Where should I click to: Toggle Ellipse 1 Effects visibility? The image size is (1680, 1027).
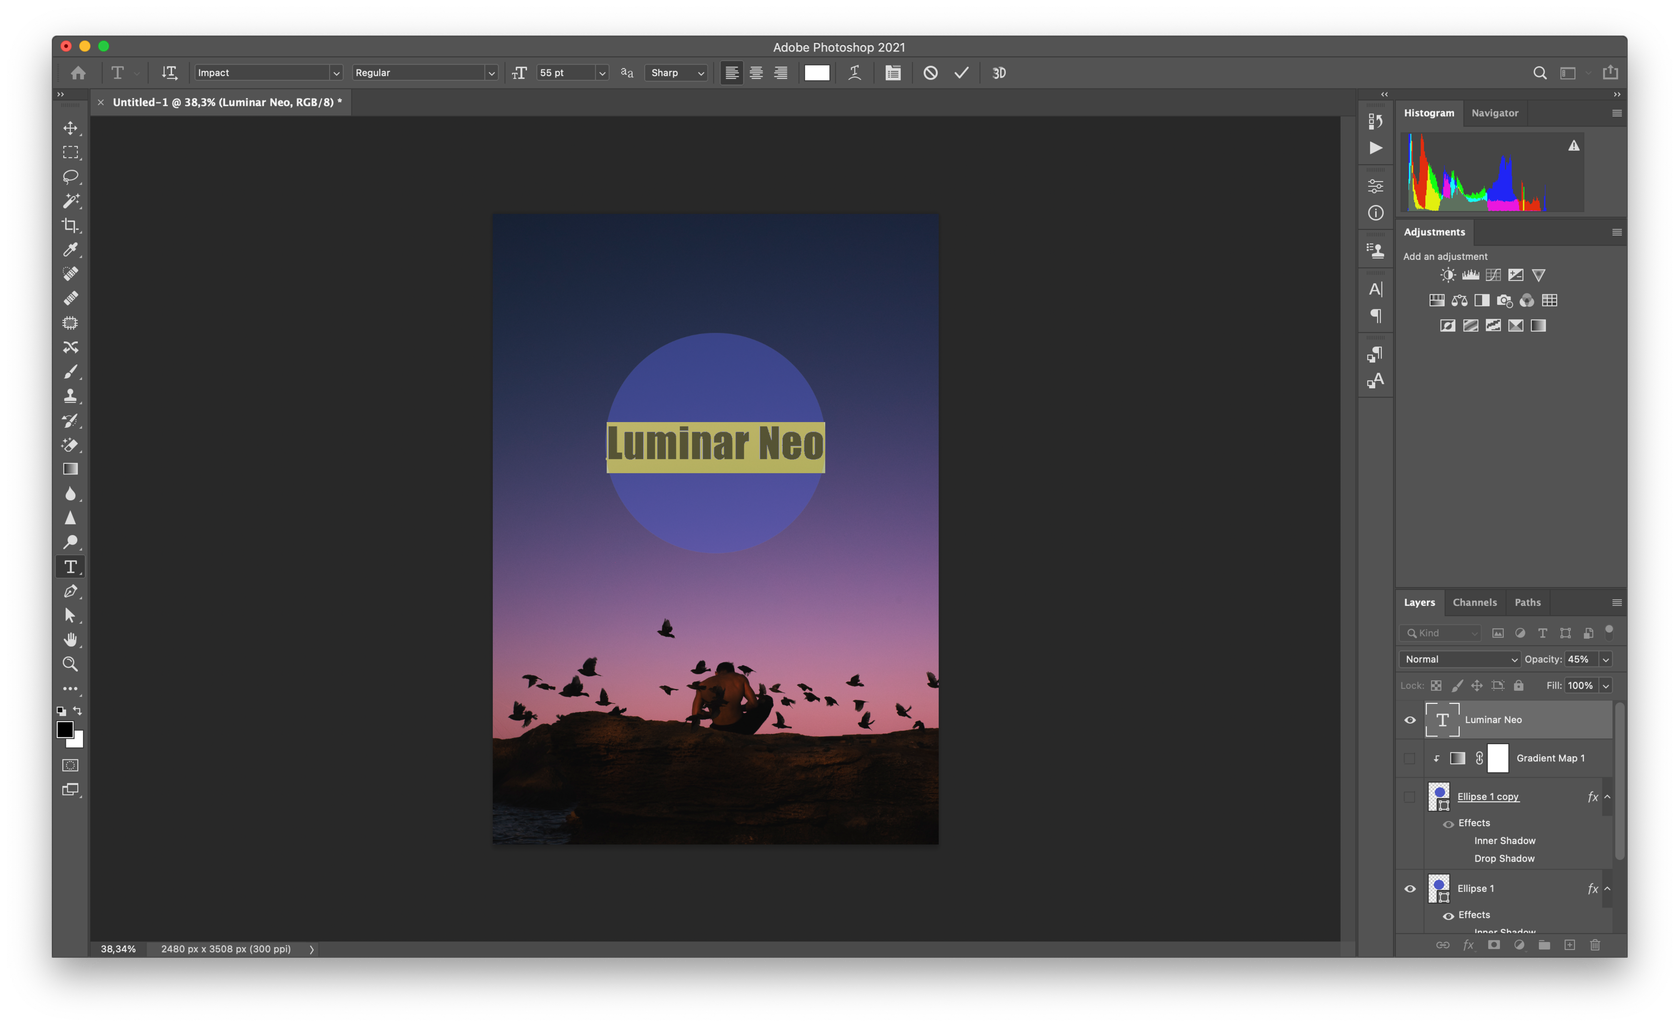tap(1448, 916)
